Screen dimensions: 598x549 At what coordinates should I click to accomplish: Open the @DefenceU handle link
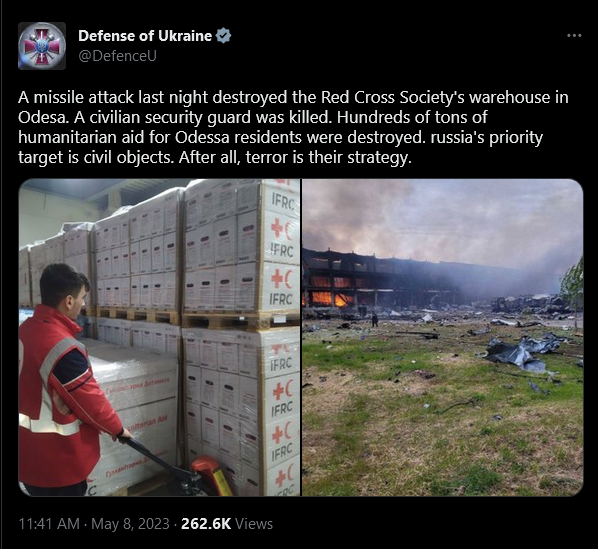click(x=117, y=56)
